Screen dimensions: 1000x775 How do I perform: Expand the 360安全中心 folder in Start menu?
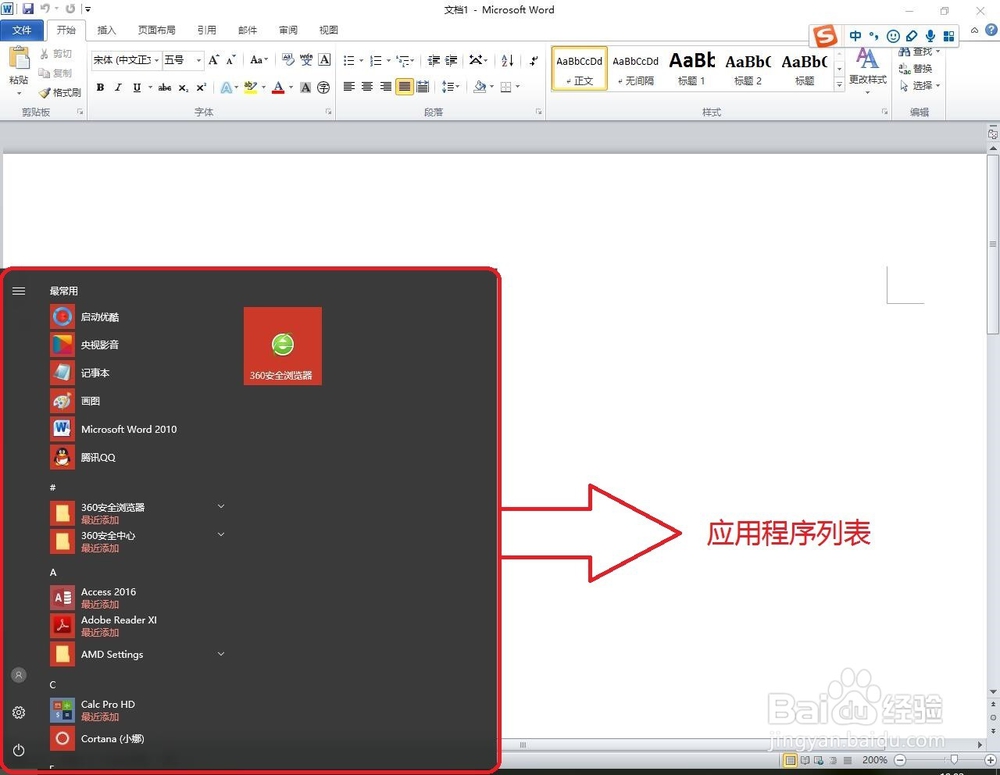(x=221, y=535)
